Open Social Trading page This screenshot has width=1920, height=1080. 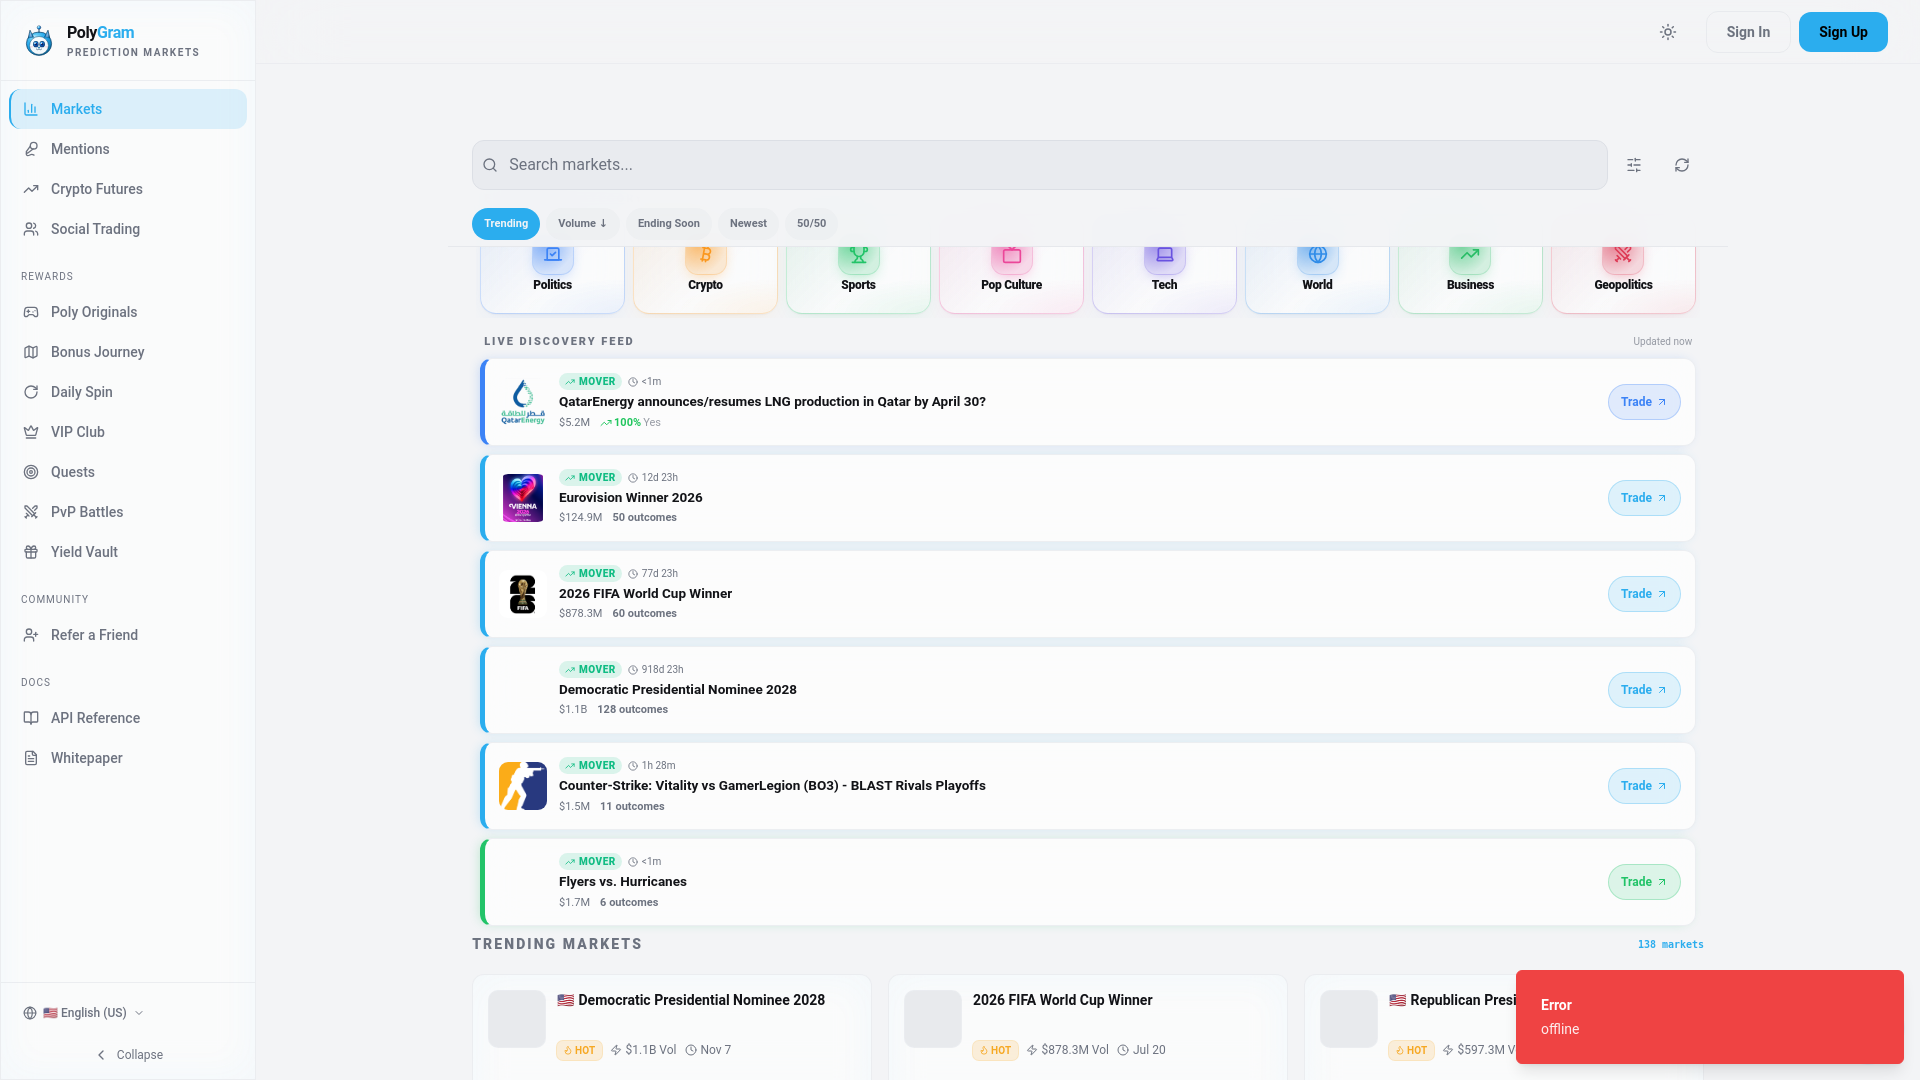click(x=128, y=229)
